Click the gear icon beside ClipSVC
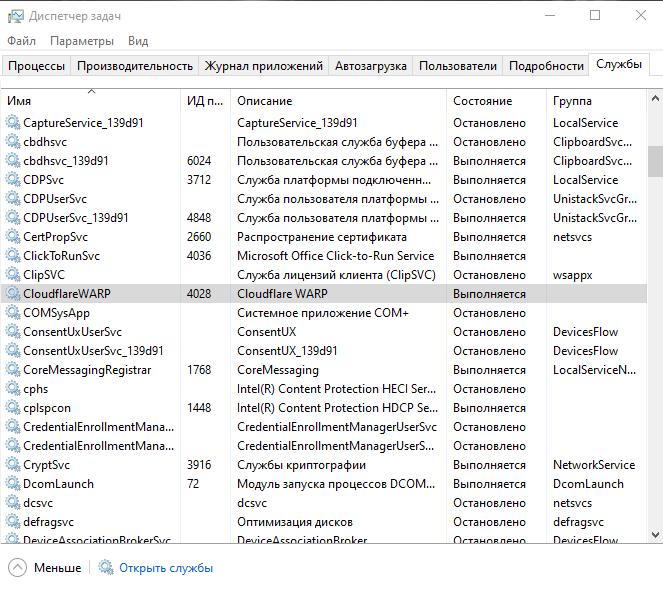This screenshot has width=663, height=592. click(x=13, y=275)
